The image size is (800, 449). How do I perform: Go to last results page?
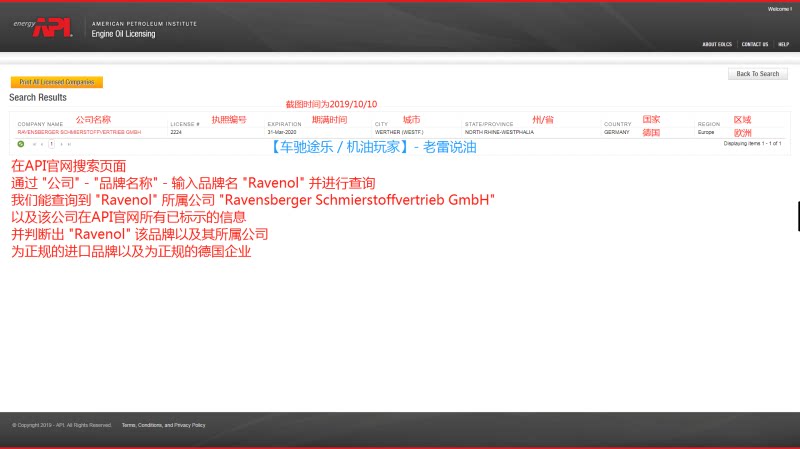pyautogui.click(x=69, y=144)
